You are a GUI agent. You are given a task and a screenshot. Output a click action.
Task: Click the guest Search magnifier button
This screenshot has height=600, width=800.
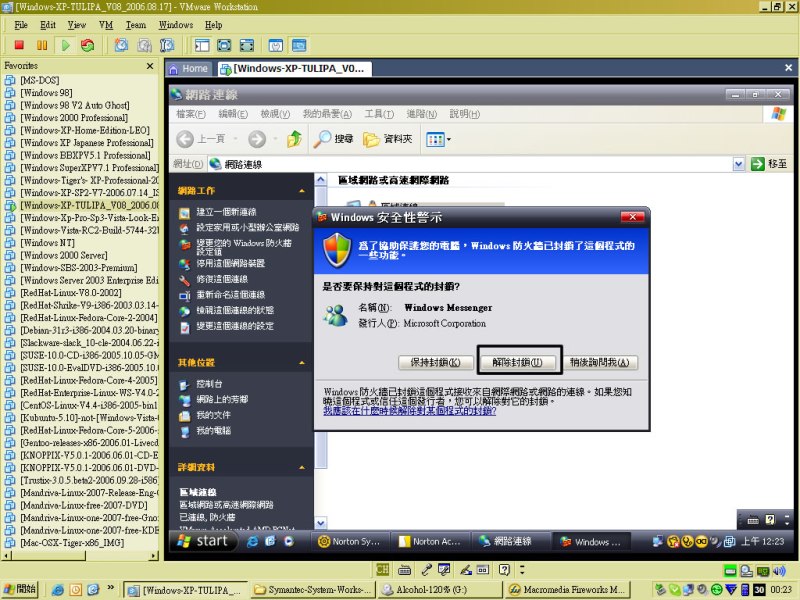pyautogui.click(x=333, y=139)
